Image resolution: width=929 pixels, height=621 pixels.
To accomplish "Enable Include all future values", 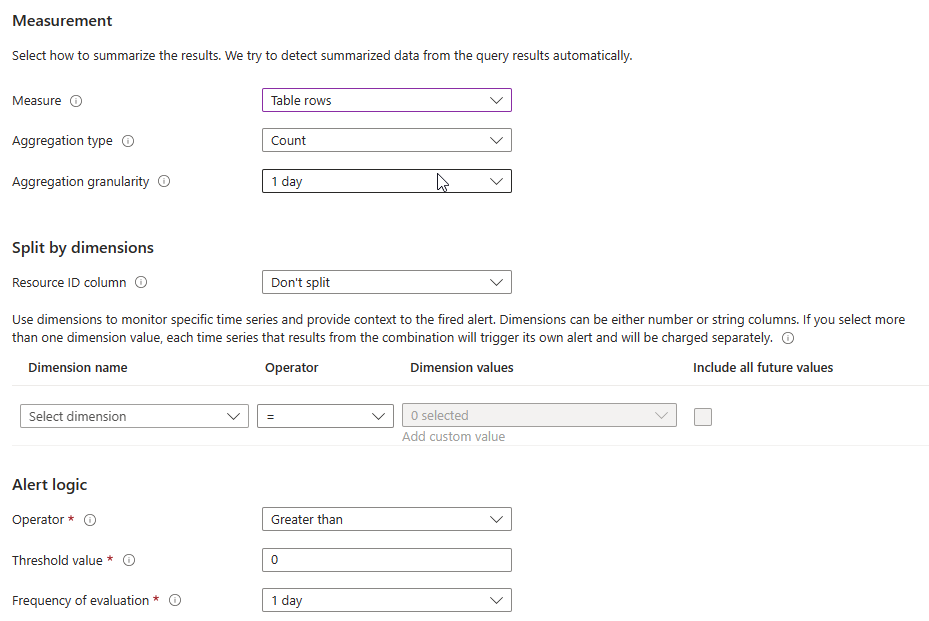I will tap(703, 416).
